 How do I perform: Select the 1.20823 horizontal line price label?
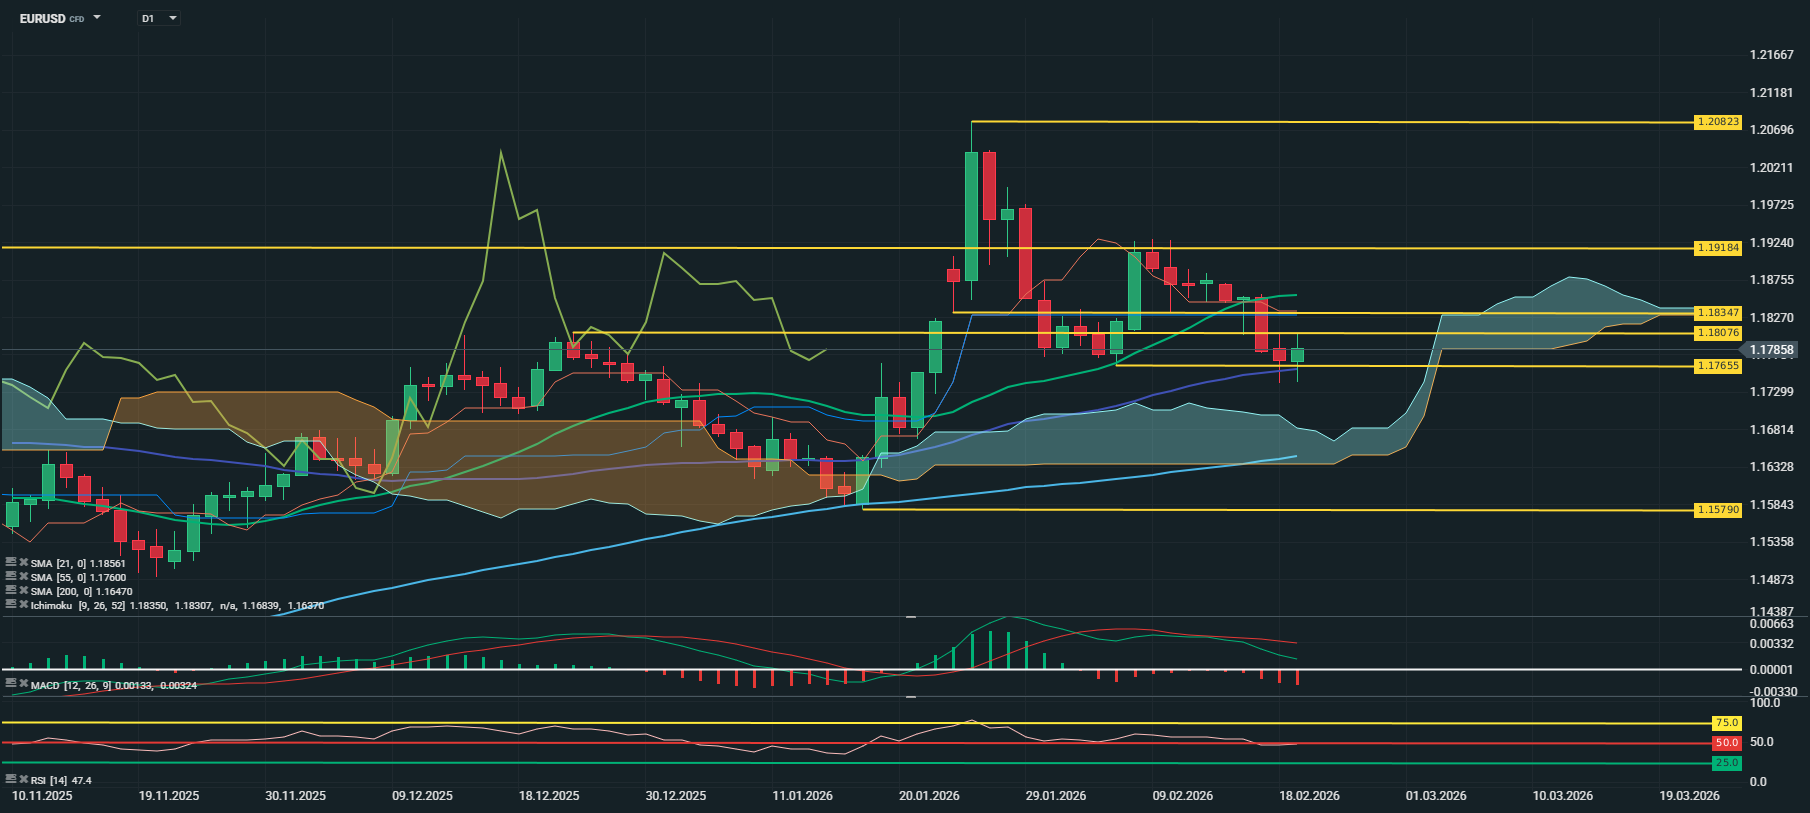[1718, 122]
